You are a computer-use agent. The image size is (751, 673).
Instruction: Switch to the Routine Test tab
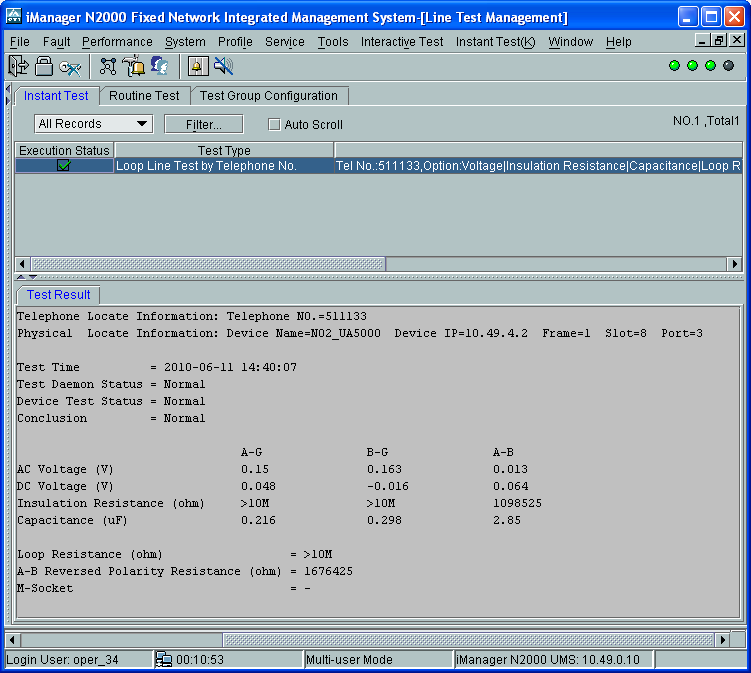(144, 96)
